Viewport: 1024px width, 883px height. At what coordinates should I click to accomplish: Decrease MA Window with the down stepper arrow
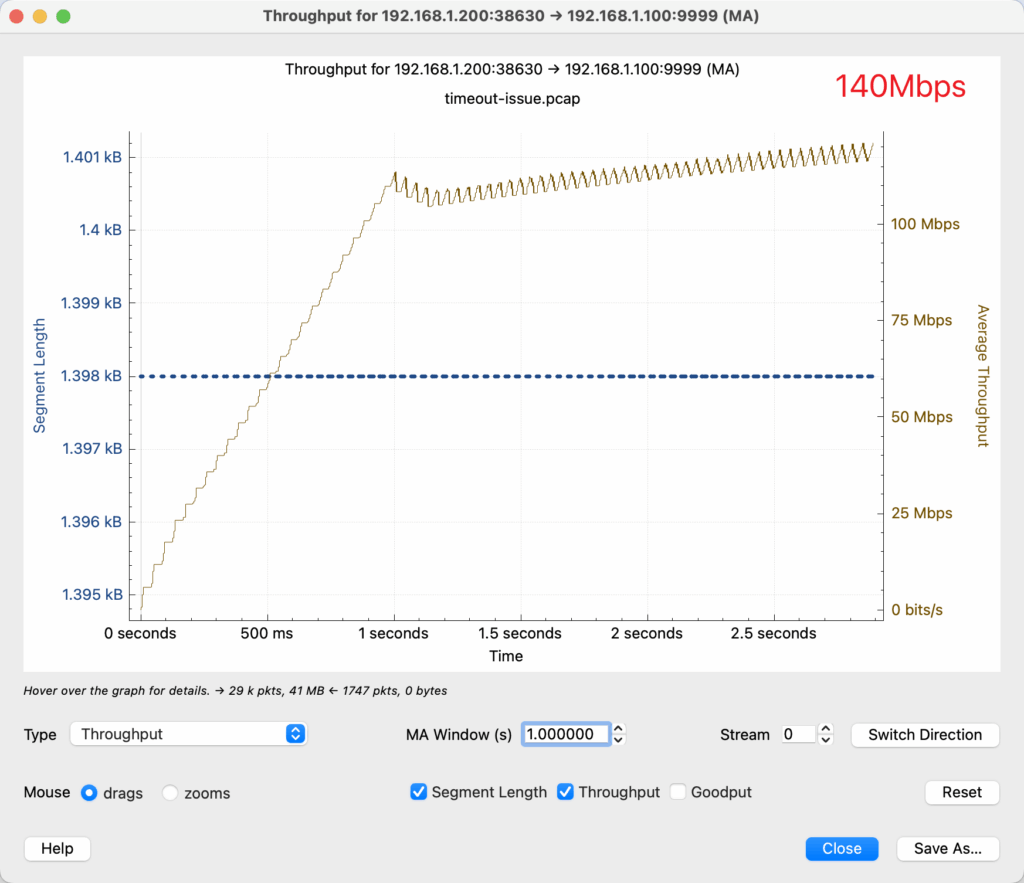click(619, 740)
